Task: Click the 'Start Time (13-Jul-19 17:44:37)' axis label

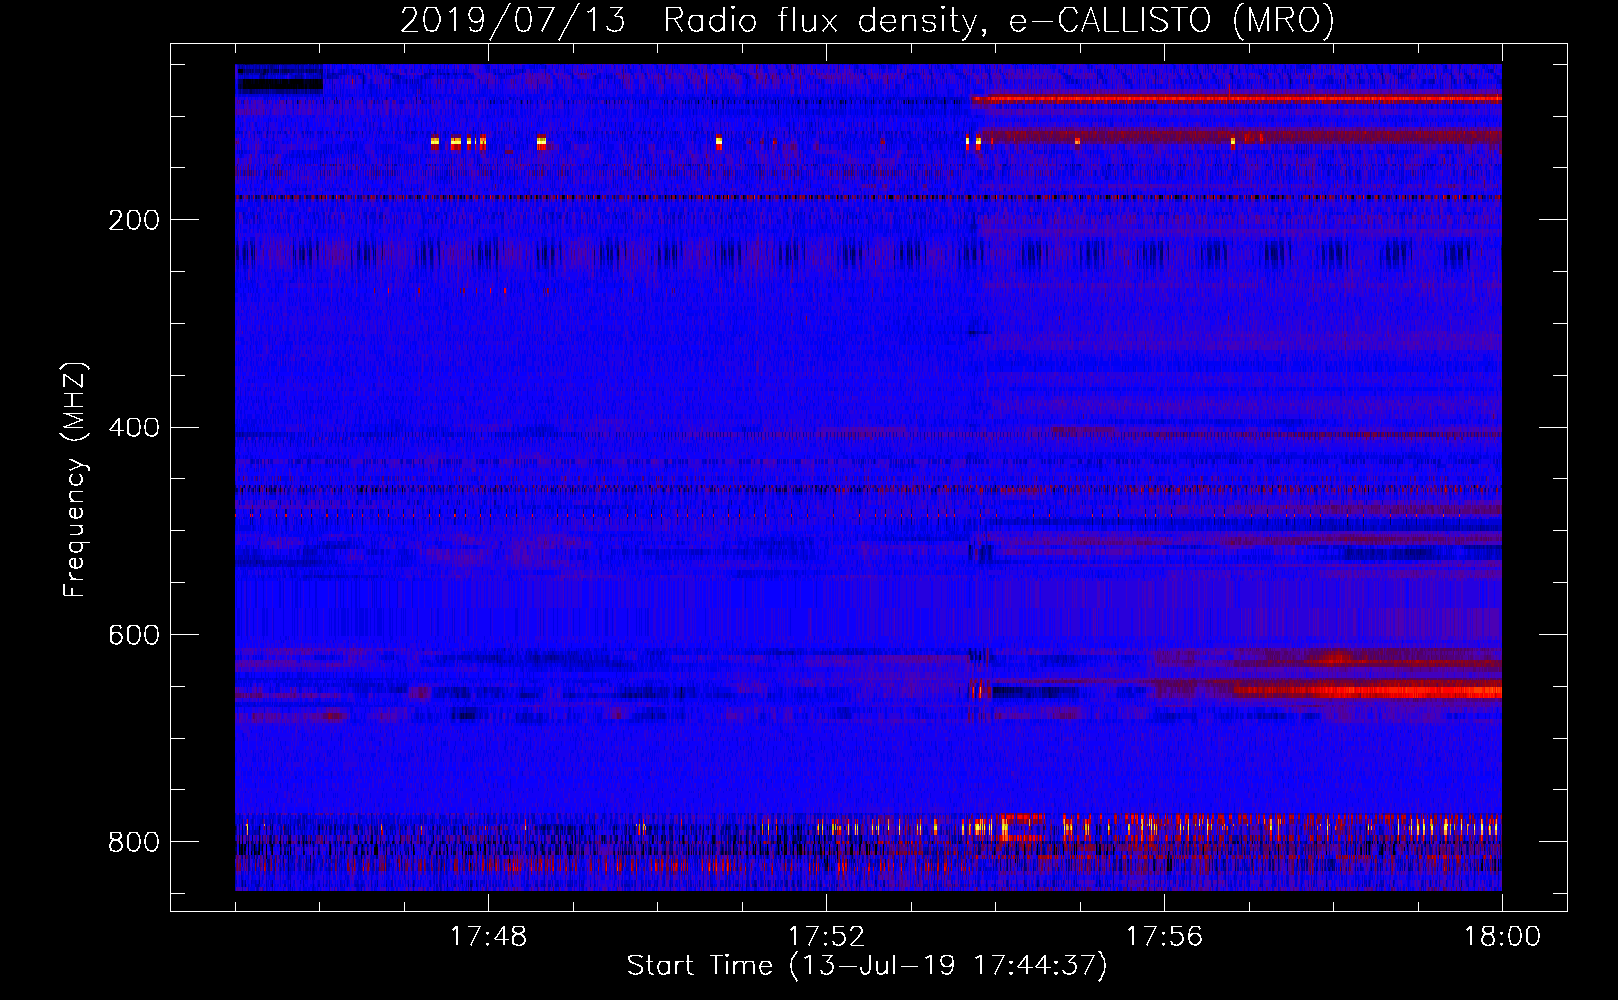Action: tap(867, 966)
